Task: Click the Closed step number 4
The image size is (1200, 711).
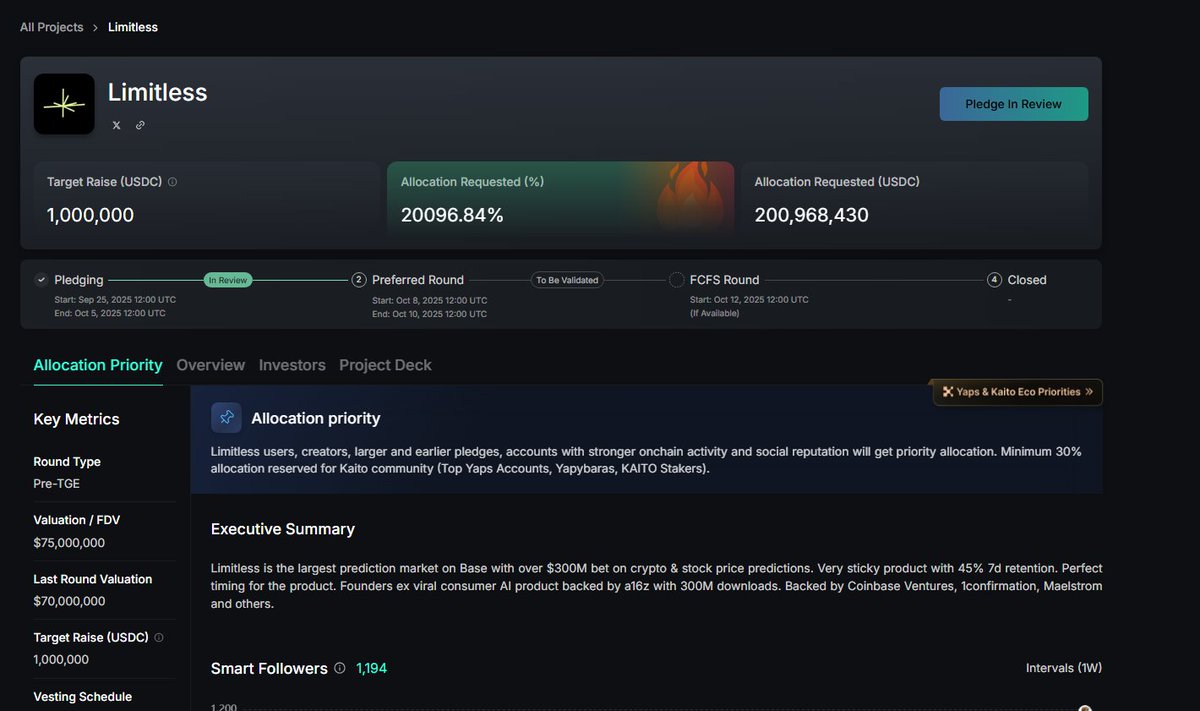Action: (994, 280)
